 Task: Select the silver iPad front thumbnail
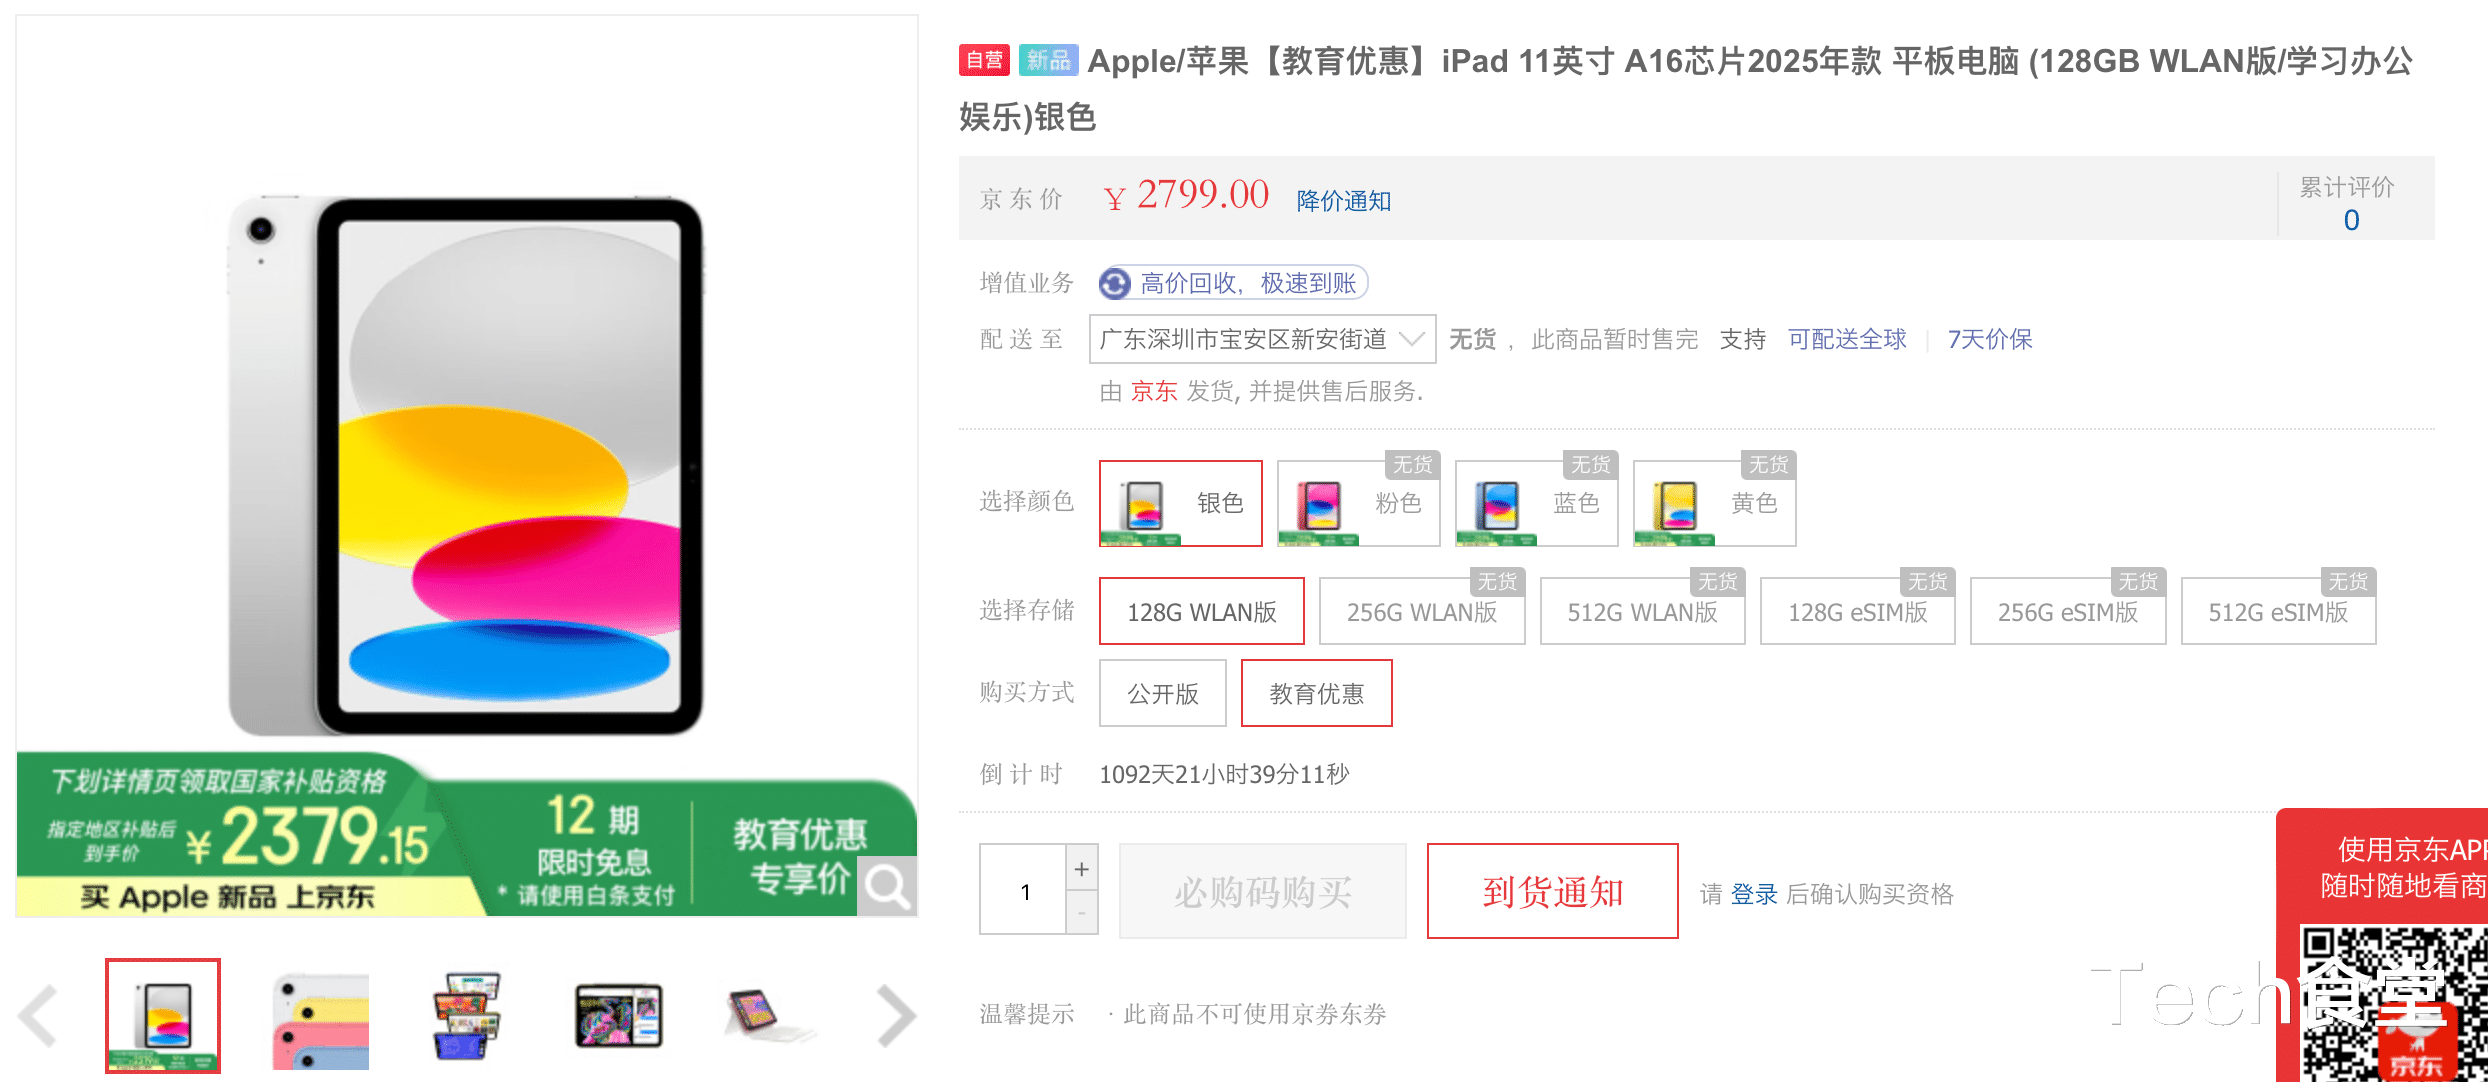163,1016
